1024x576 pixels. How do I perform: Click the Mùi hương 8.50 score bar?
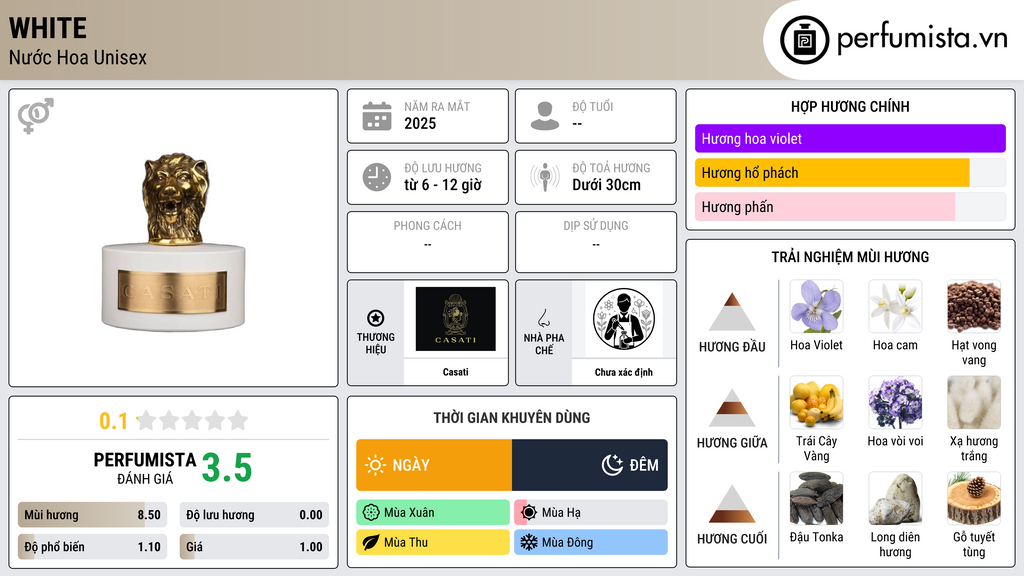pos(93,515)
